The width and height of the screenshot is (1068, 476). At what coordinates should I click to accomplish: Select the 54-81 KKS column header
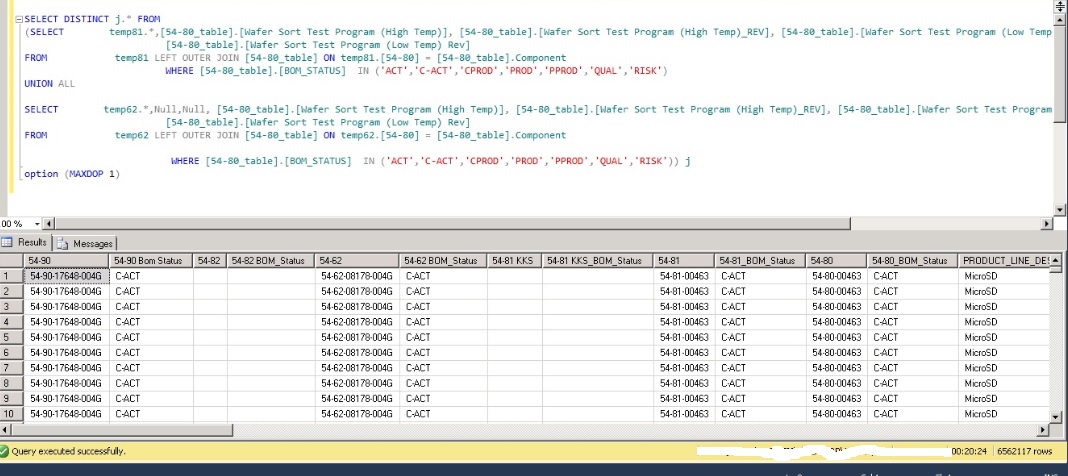point(515,260)
